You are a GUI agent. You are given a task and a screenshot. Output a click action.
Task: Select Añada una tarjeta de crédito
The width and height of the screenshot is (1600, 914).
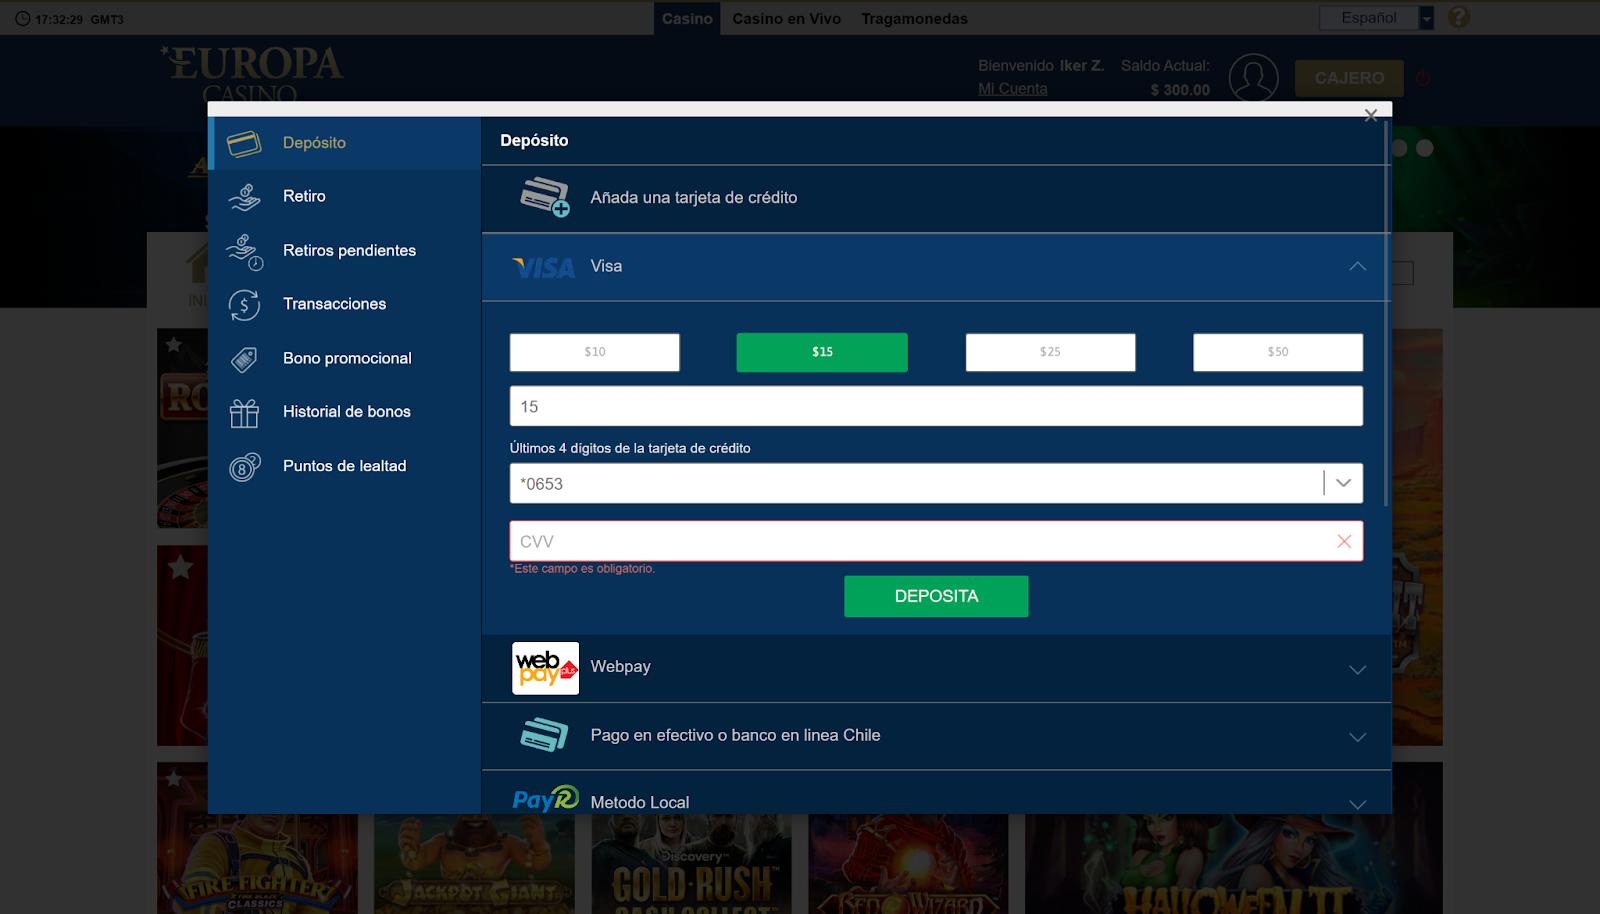click(935, 198)
